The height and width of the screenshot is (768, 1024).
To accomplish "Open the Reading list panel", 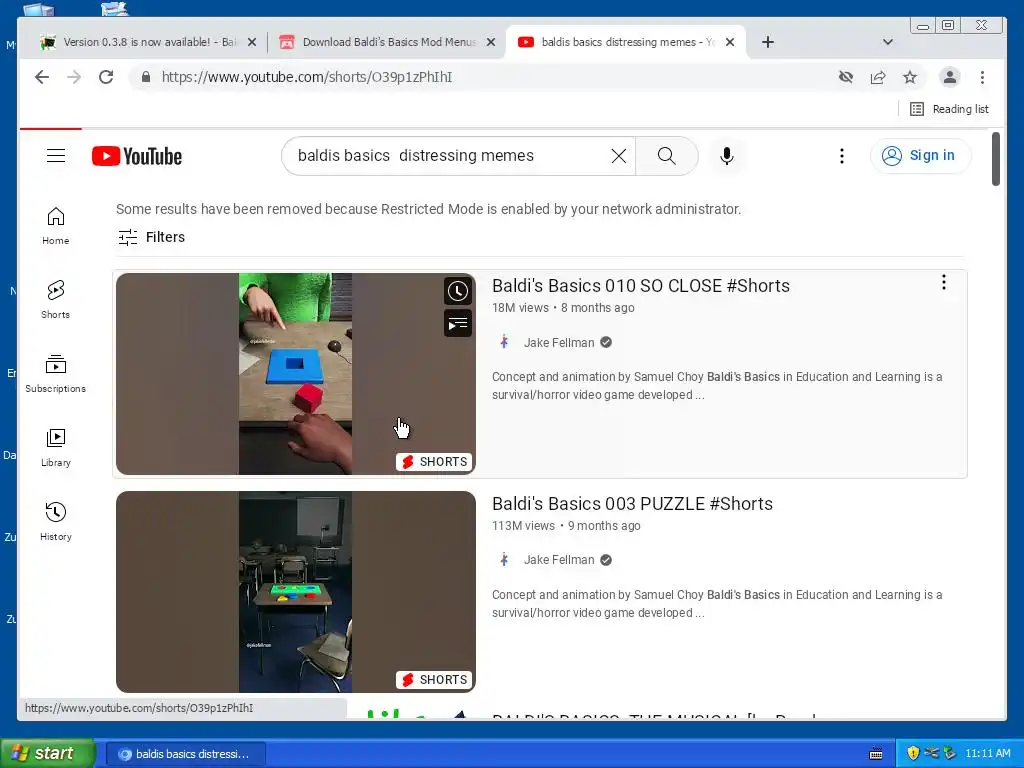I will [950, 109].
